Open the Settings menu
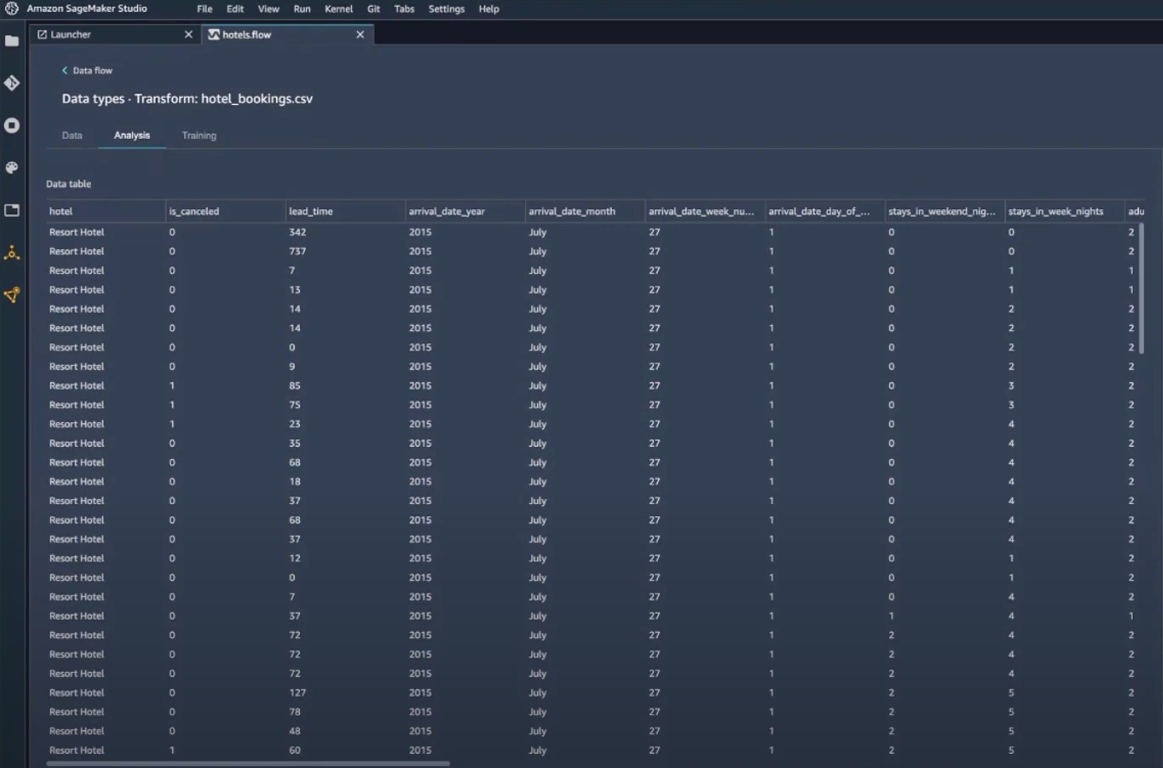Viewport: 1163px width, 768px height. (x=447, y=9)
